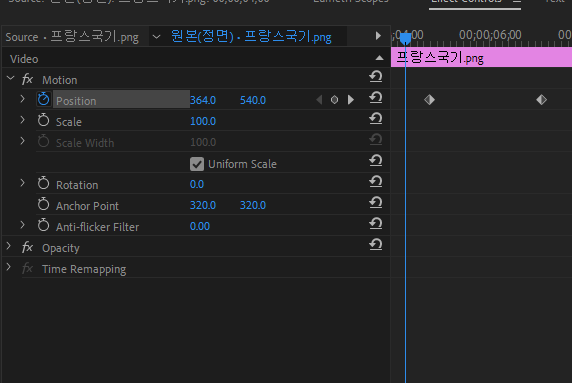Toggle Rotation animation stopwatch

(x=43, y=183)
